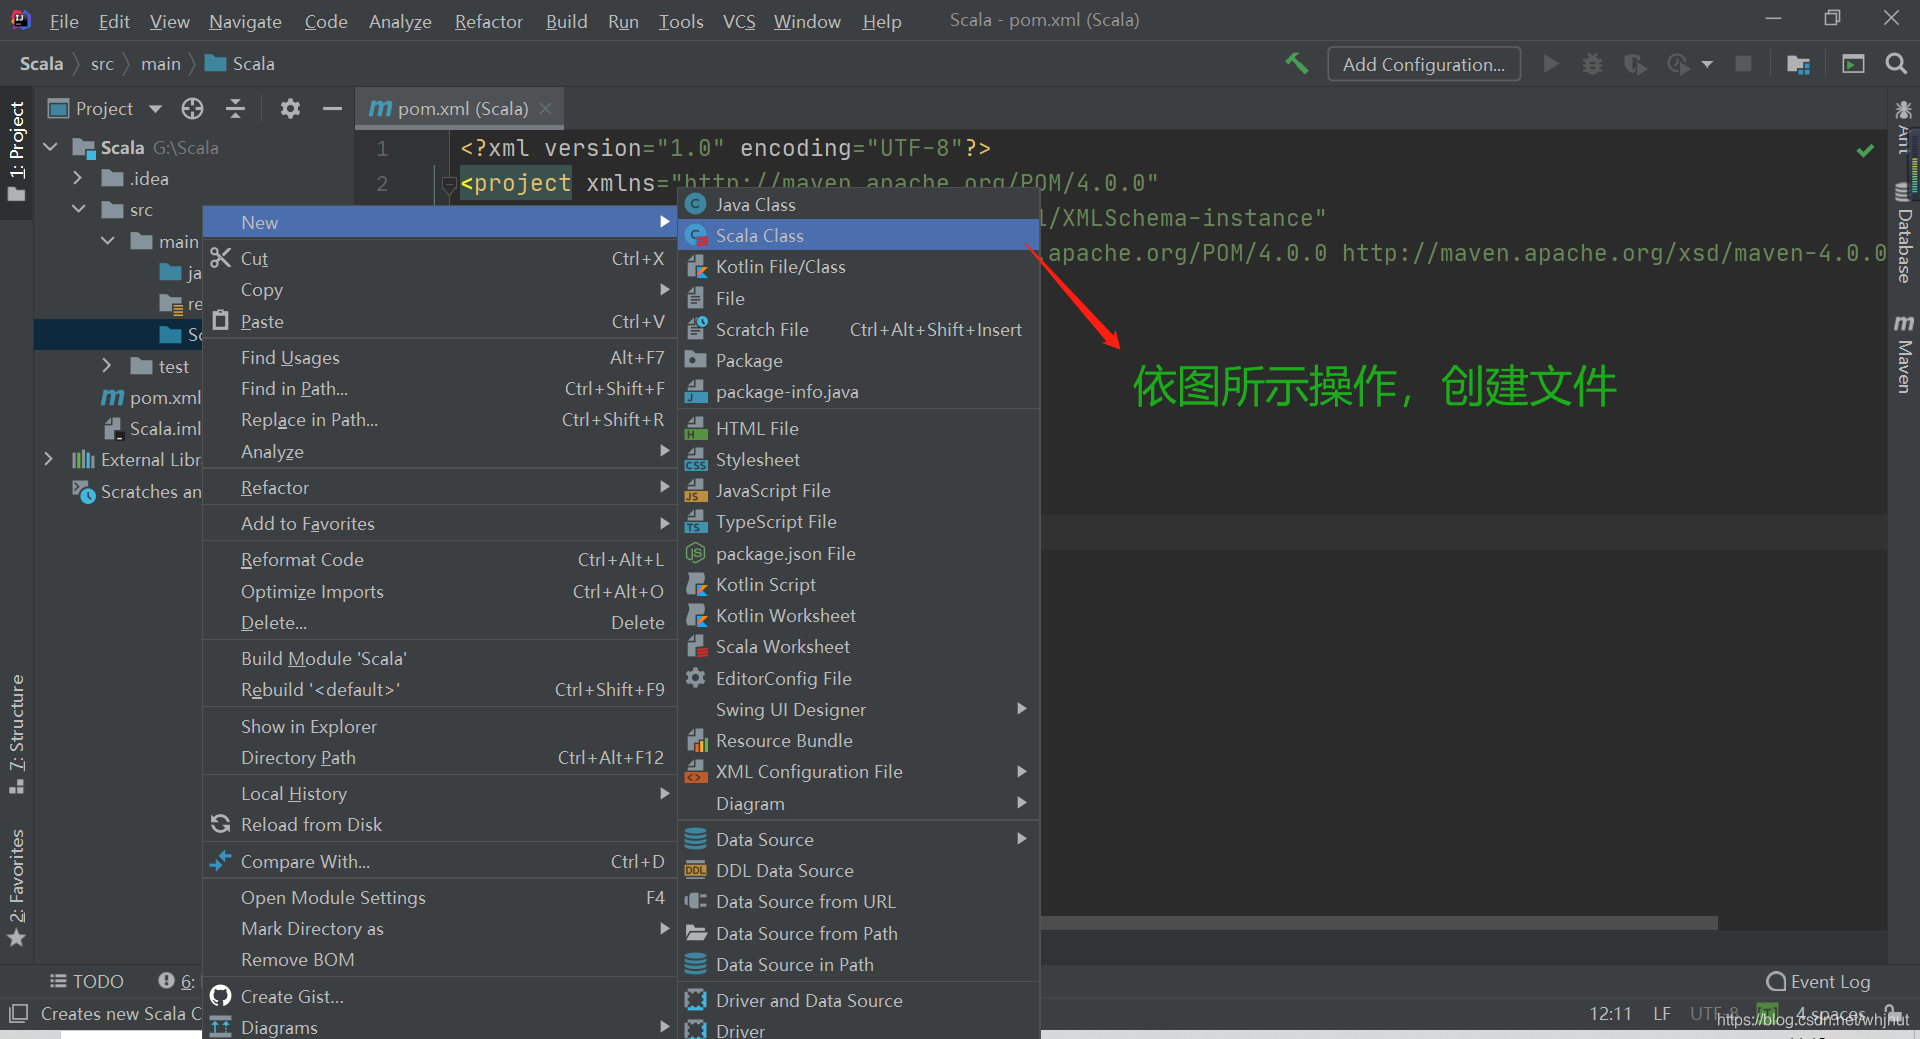This screenshot has height=1039, width=1920.
Task: Click Paste in context menu
Action: (x=439, y=321)
